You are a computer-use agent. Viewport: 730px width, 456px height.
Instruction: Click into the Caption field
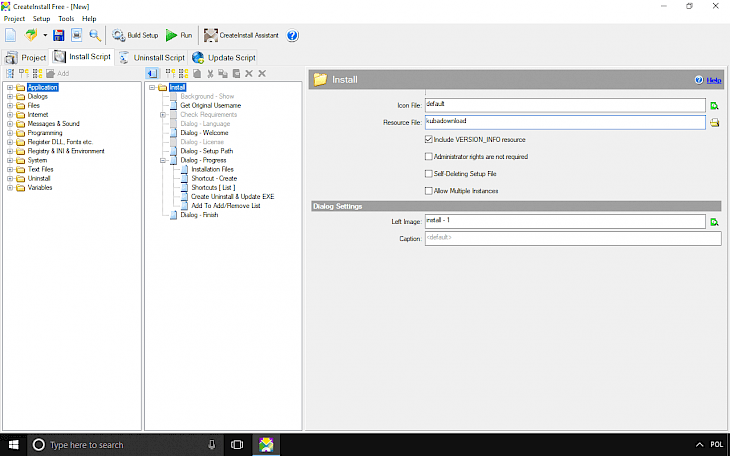pyautogui.click(x=573, y=238)
